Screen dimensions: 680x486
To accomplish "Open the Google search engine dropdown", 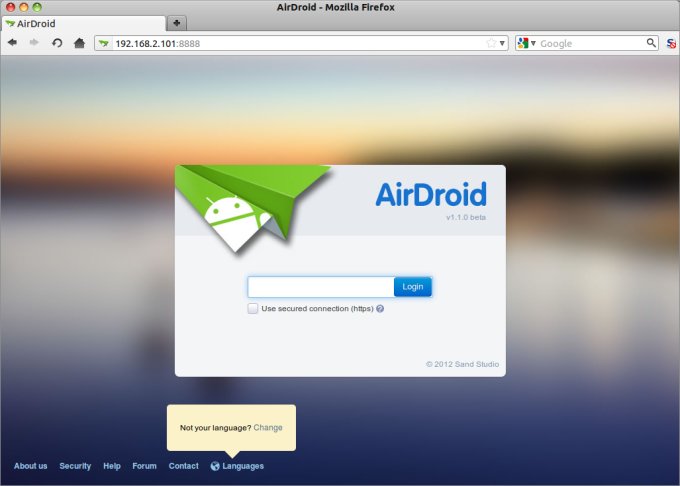I will coord(525,43).
